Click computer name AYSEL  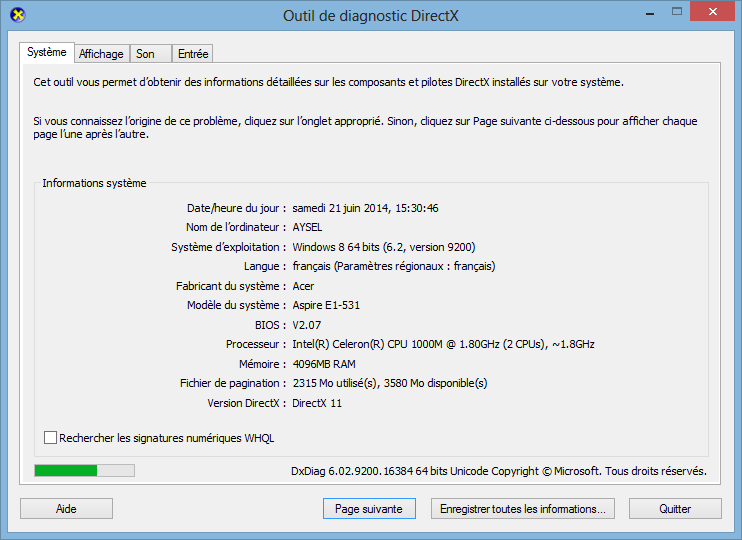click(x=307, y=228)
